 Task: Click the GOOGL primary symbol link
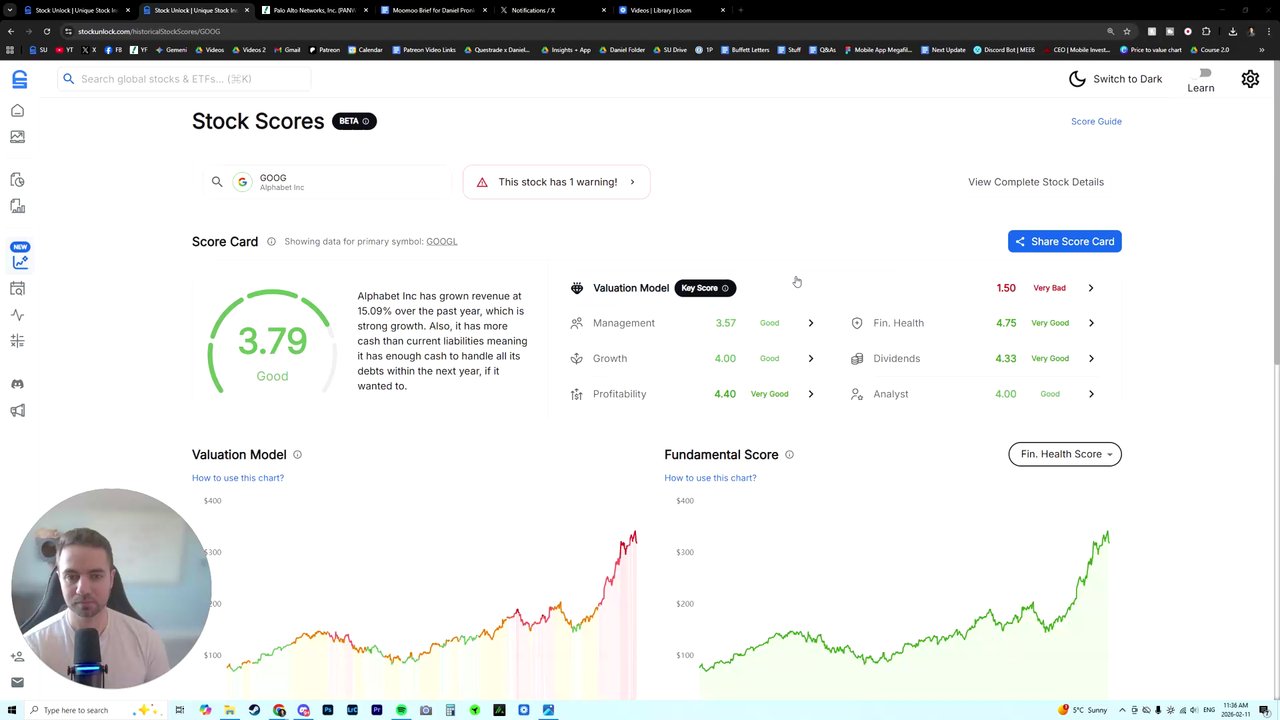point(442,242)
